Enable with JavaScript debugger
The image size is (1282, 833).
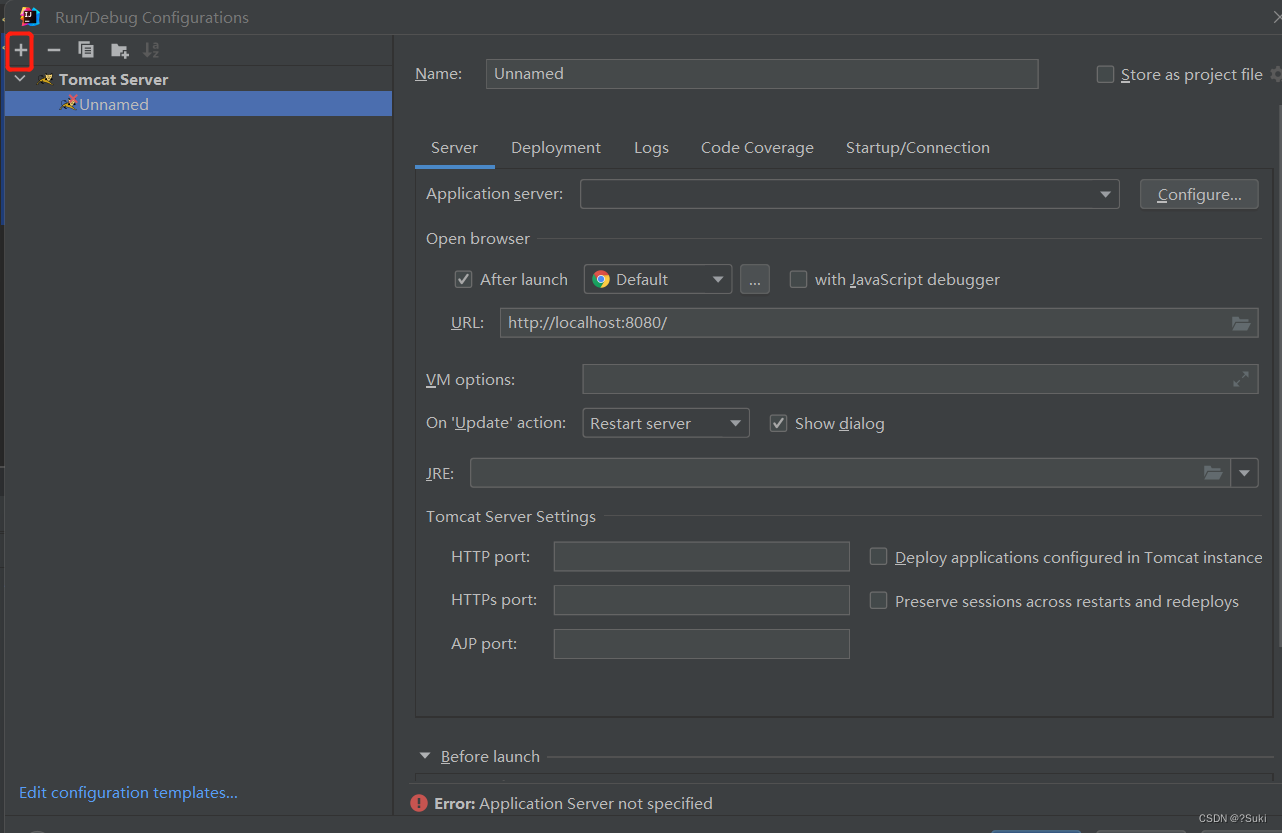(798, 279)
